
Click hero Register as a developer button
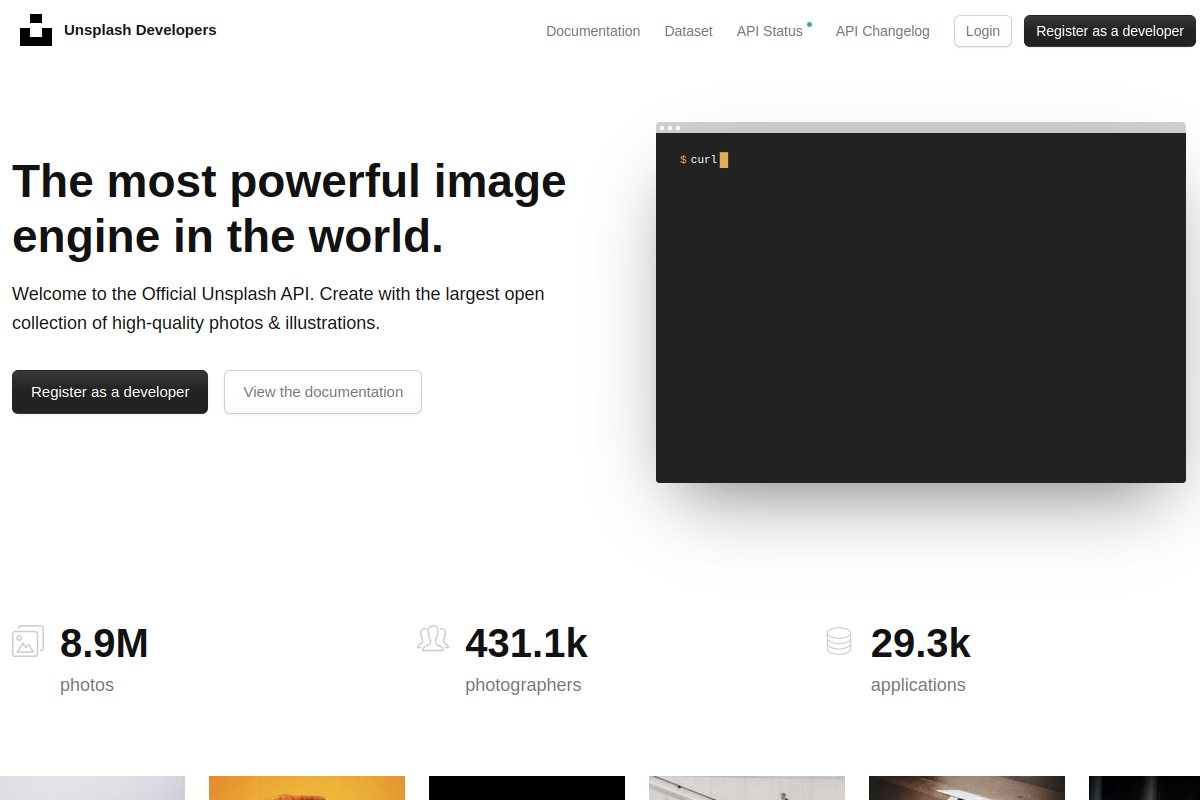(110, 392)
